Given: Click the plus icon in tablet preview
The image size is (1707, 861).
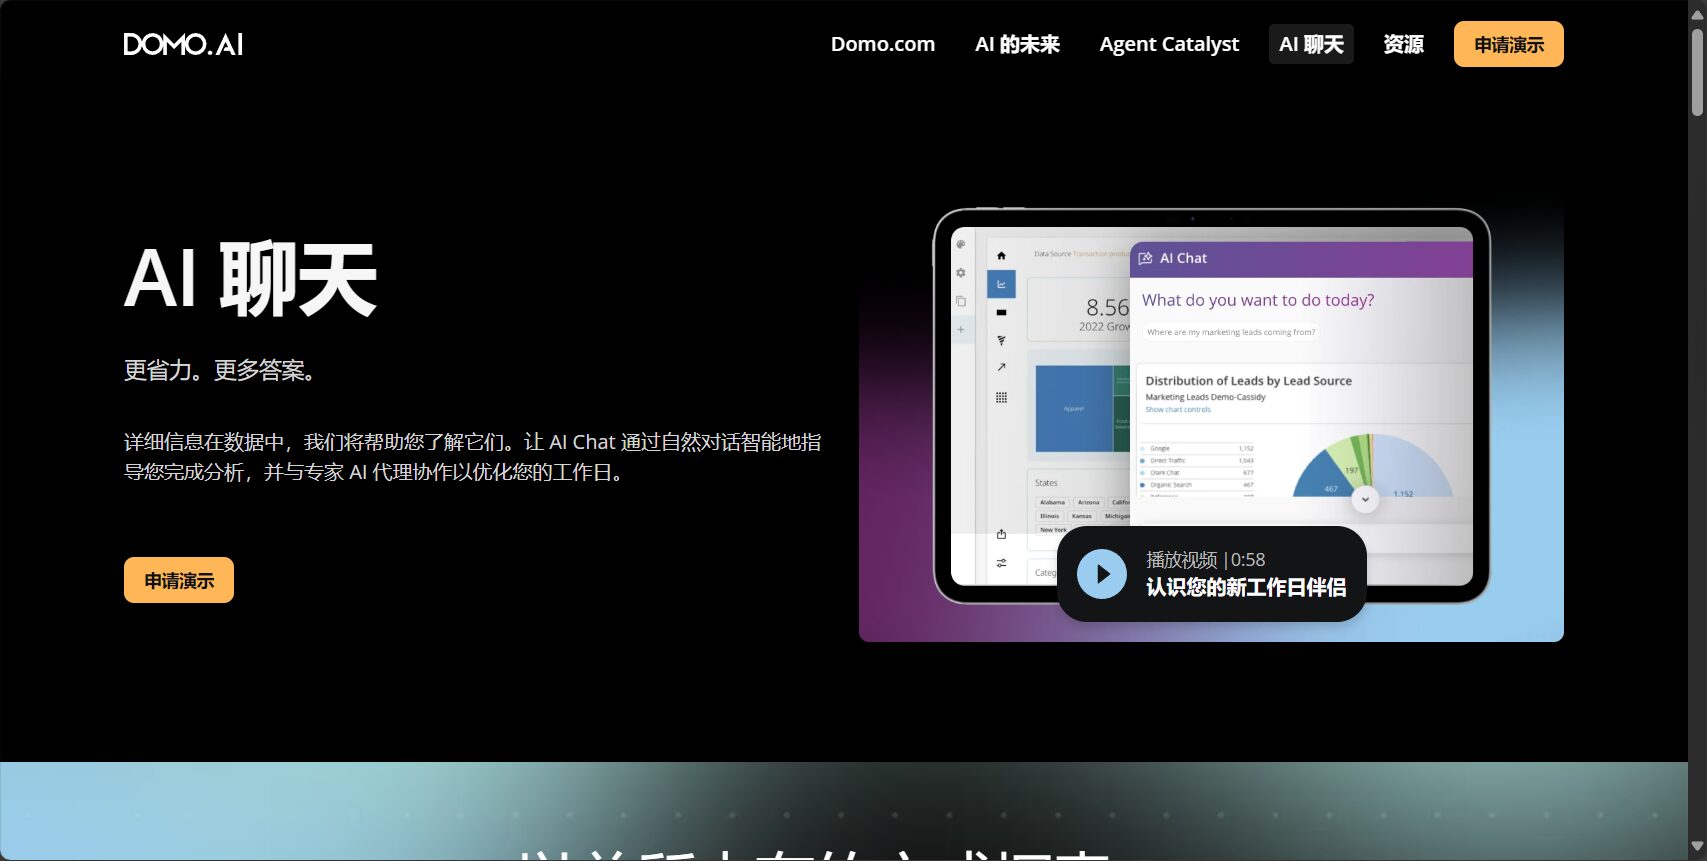Looking at the screenshot, I should (961, 329).
